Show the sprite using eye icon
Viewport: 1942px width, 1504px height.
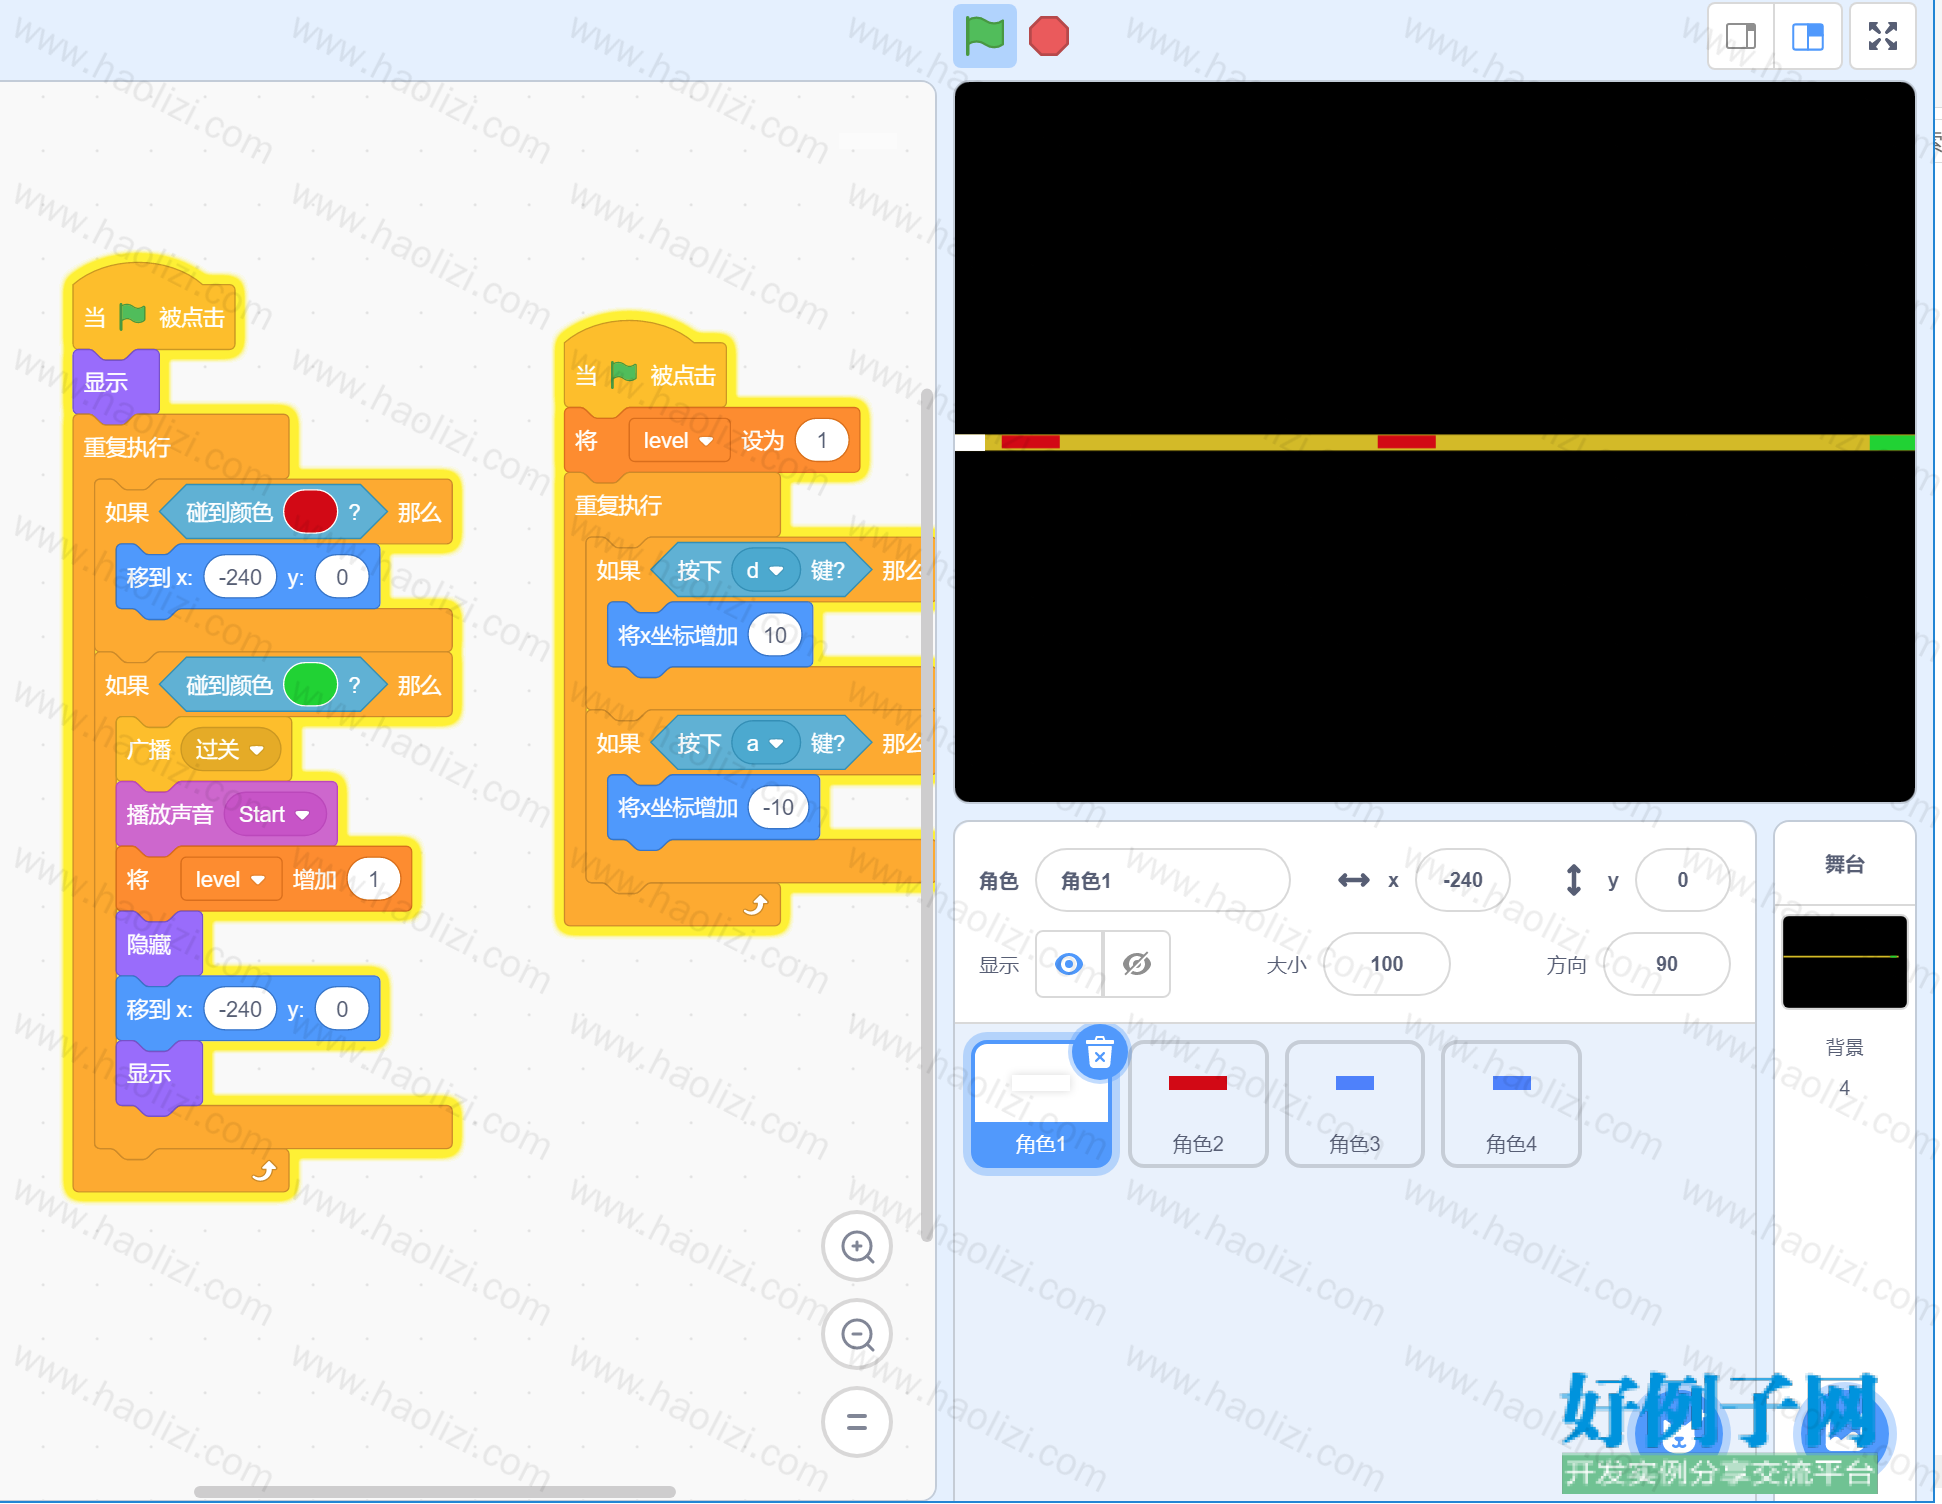pyautogui.click(x=1069, y=964)
